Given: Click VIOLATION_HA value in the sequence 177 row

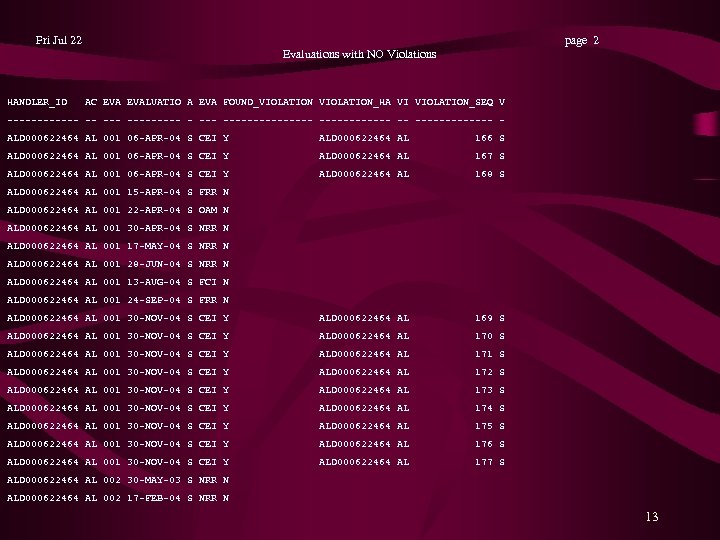Looking at the screenshot, I should 354,462.
